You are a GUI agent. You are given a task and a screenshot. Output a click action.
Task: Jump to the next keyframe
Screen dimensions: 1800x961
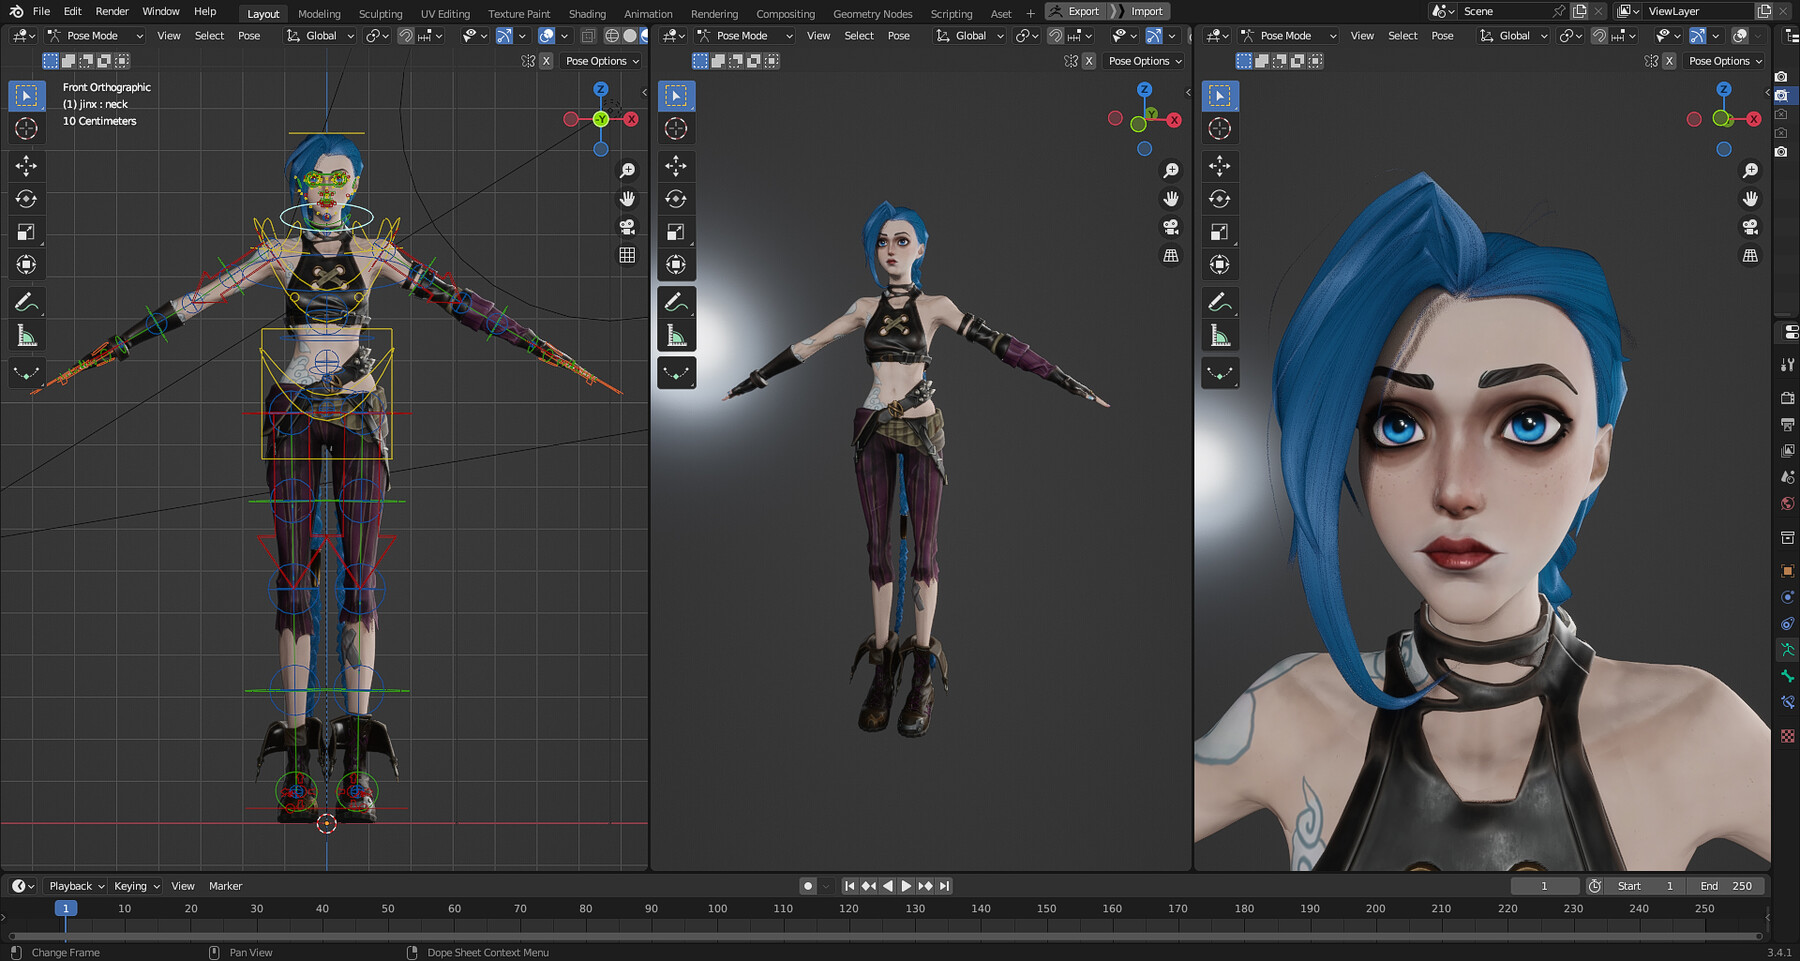[925, 886]
